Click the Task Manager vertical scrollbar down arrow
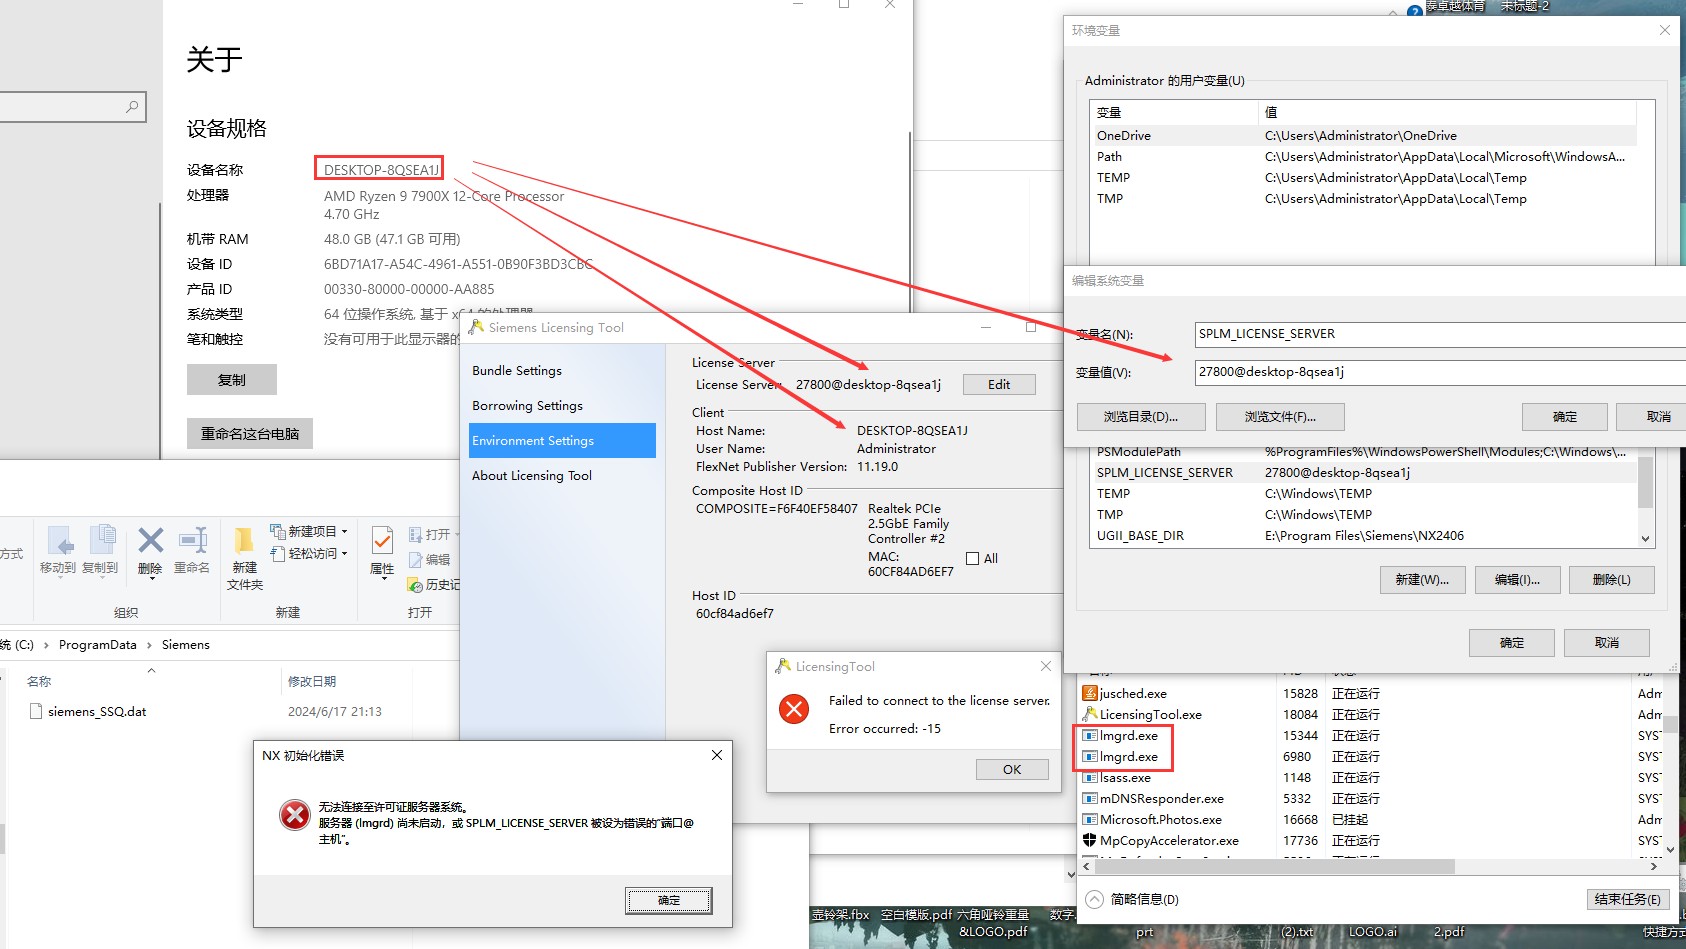The width and height of the screenshot is (1686, 949). (x=1670, y=850)
